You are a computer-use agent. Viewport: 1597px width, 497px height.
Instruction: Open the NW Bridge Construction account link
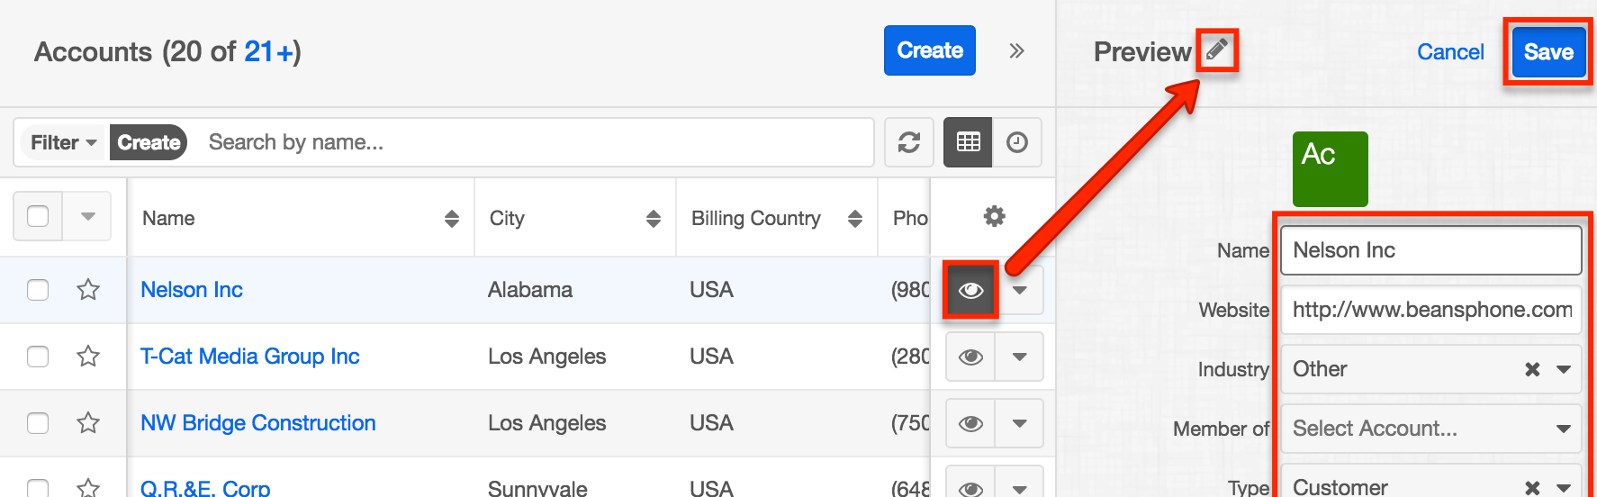tap(258, 423)
